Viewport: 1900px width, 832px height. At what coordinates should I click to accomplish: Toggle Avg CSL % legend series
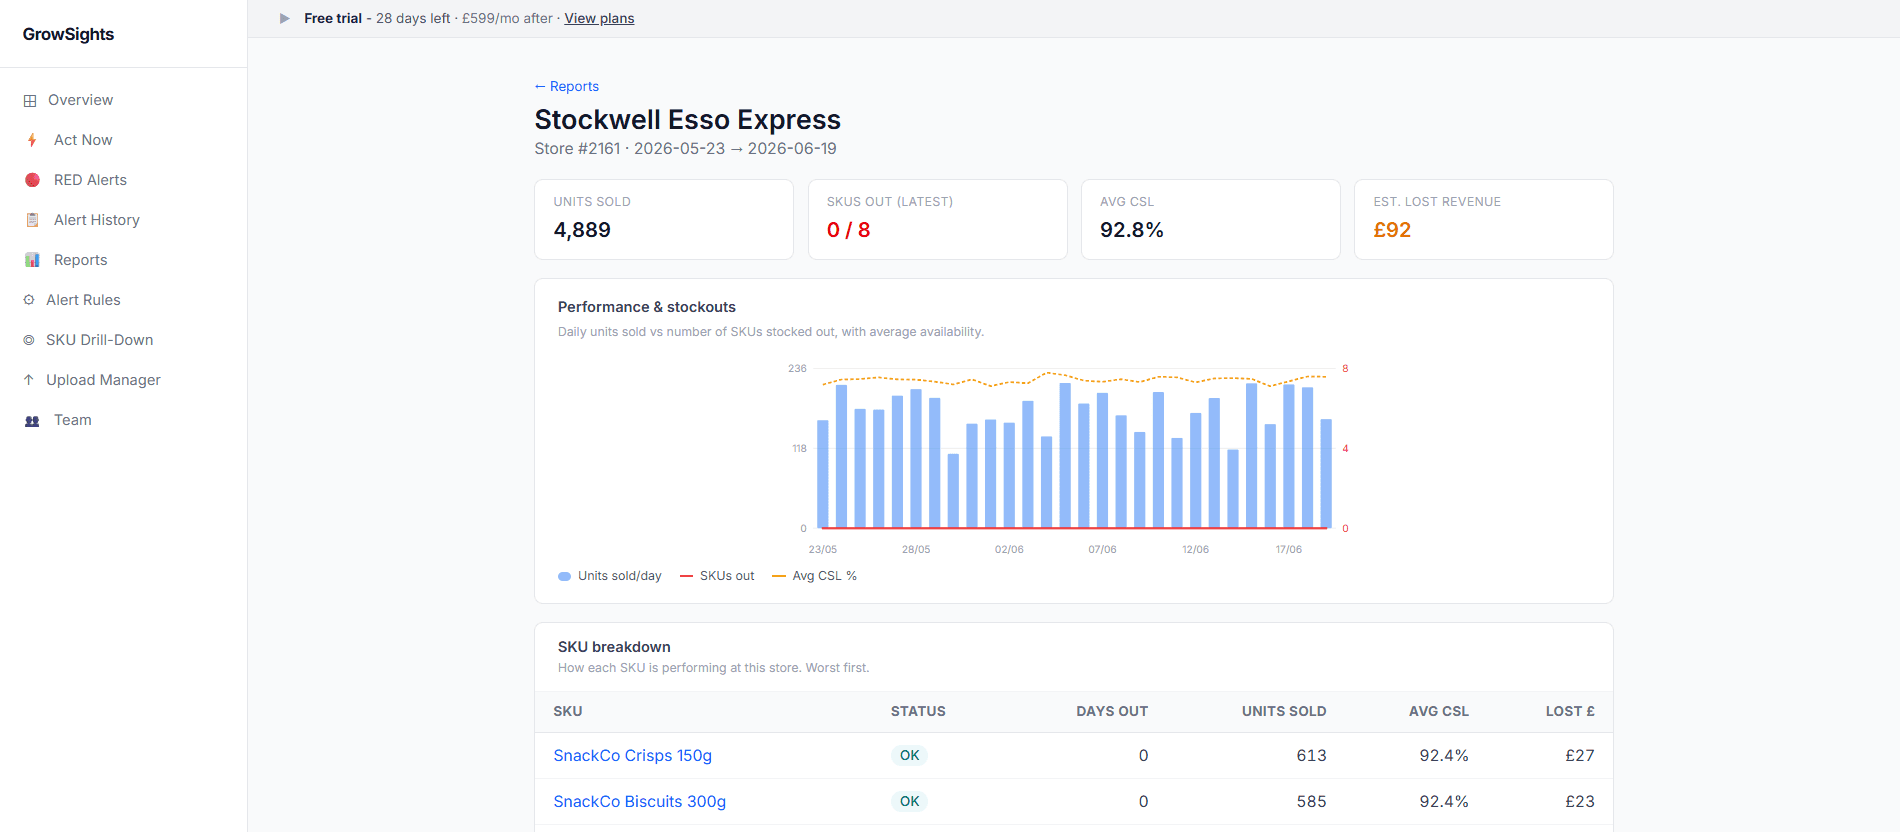point(814,576)
